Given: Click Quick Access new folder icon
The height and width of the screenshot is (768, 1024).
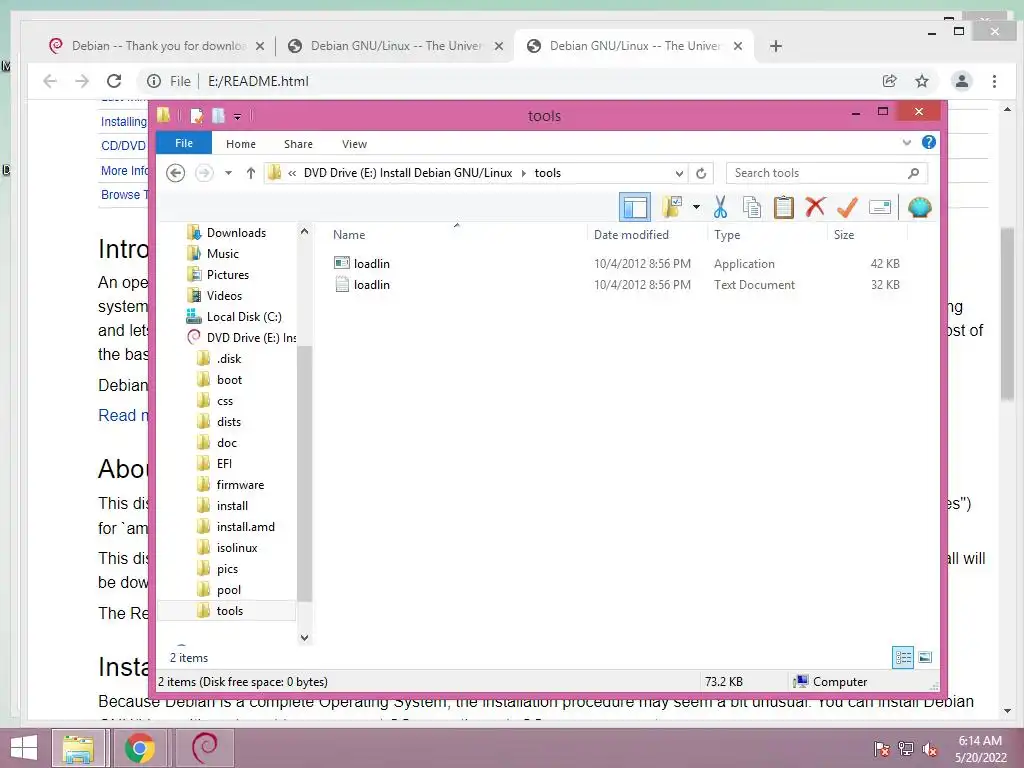Looking at the screenshot, I should pos(218,116).
